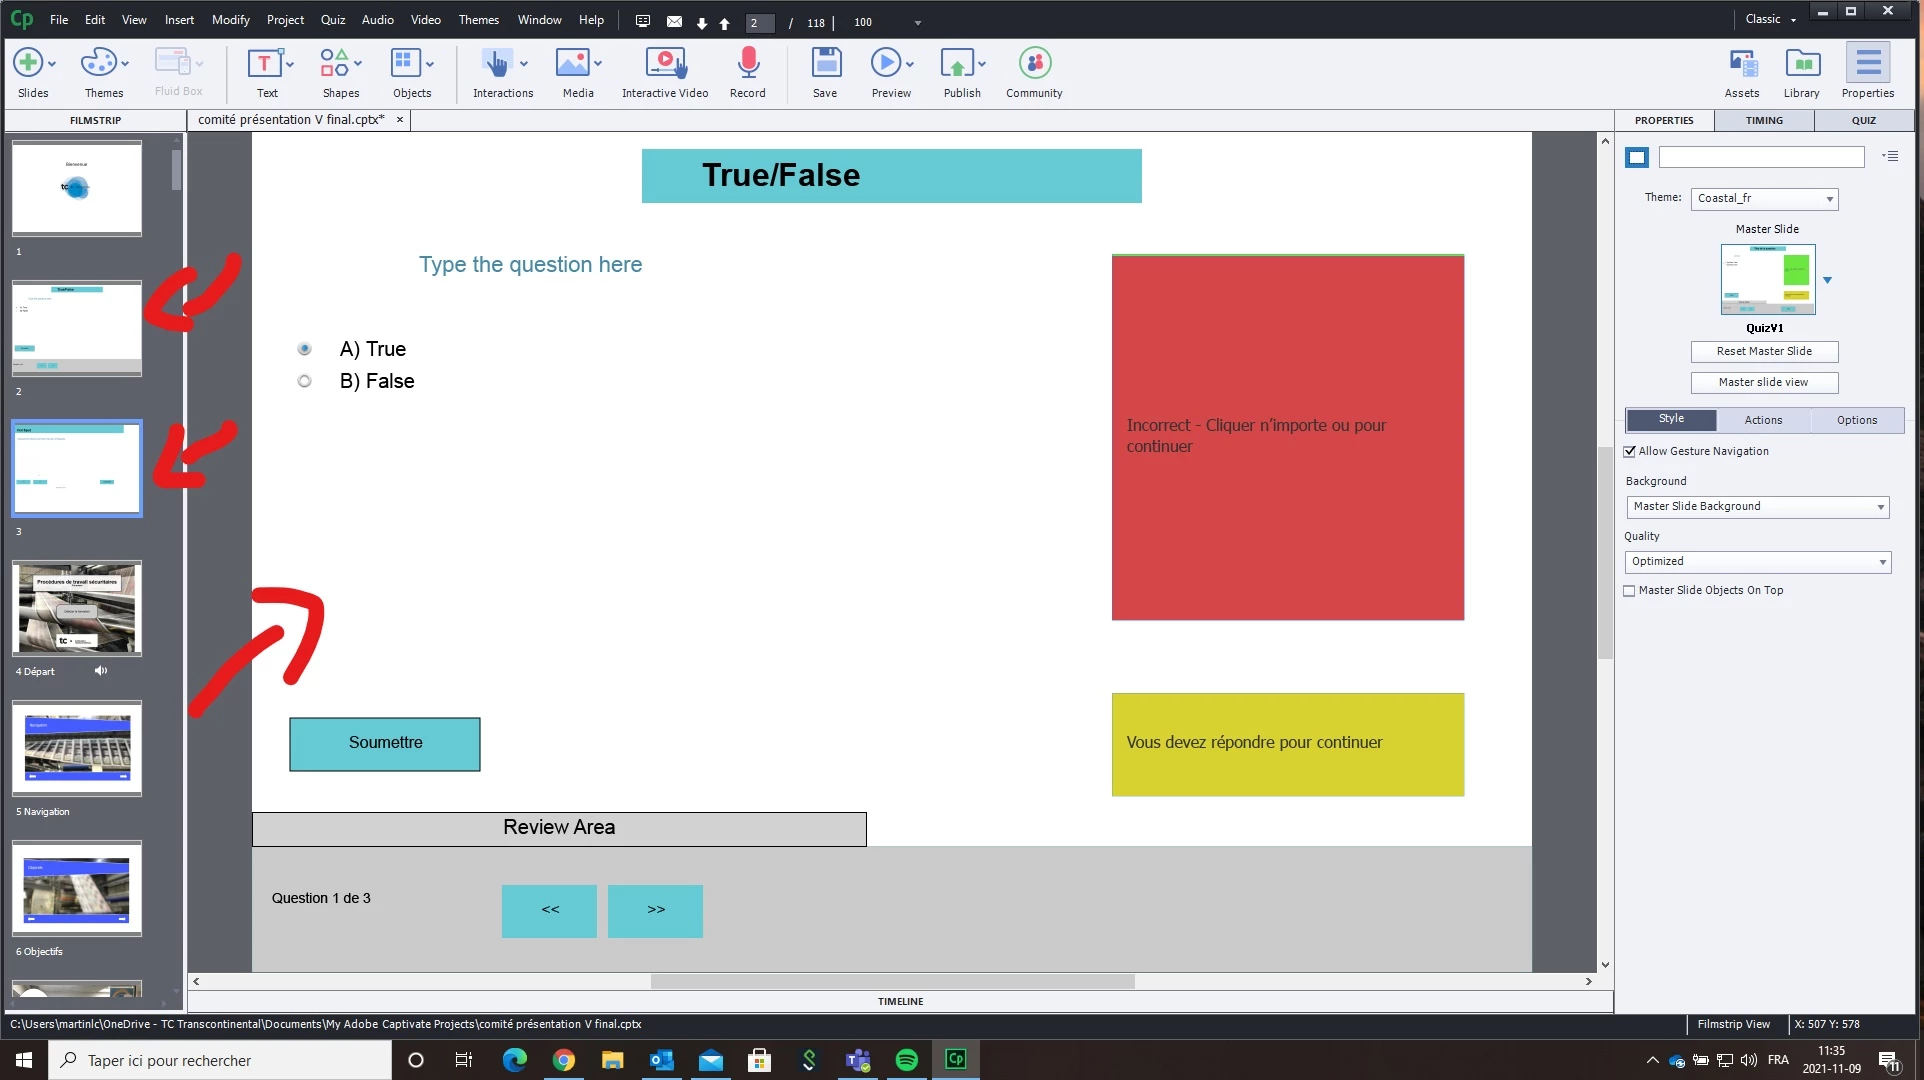1924x1080 pixels.
Task: Open the Quiz menu
Action: tap(332, 20)
